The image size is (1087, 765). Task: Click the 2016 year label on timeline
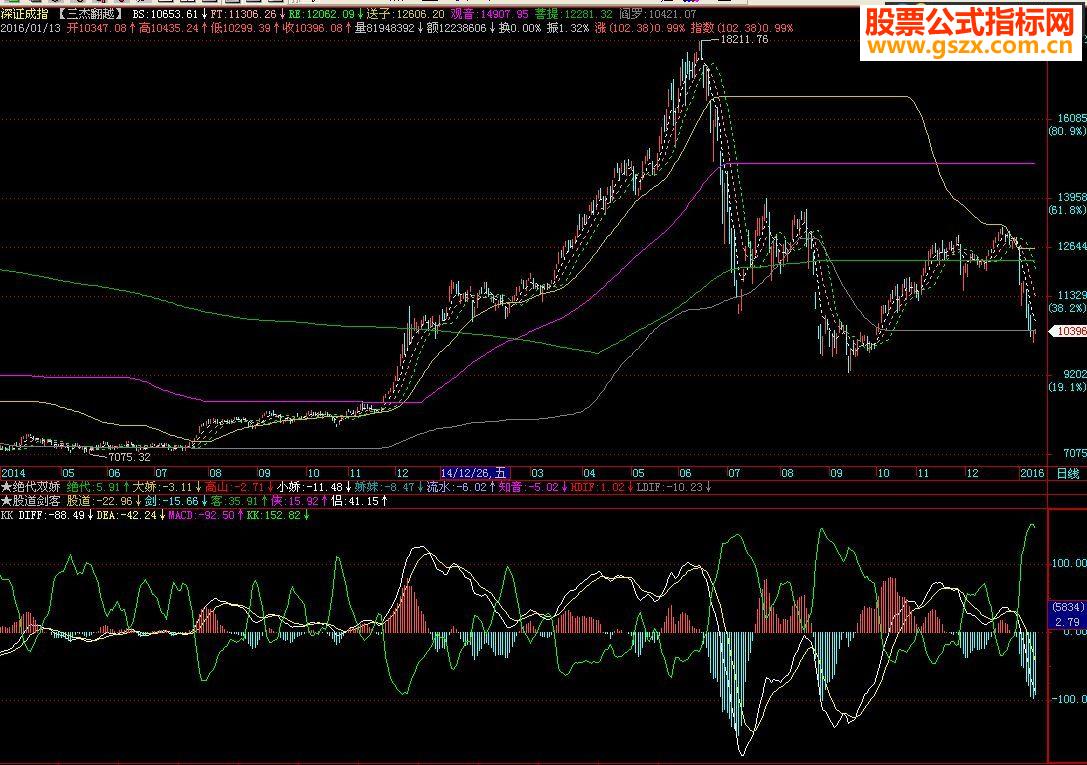[x=1032, y=473]
